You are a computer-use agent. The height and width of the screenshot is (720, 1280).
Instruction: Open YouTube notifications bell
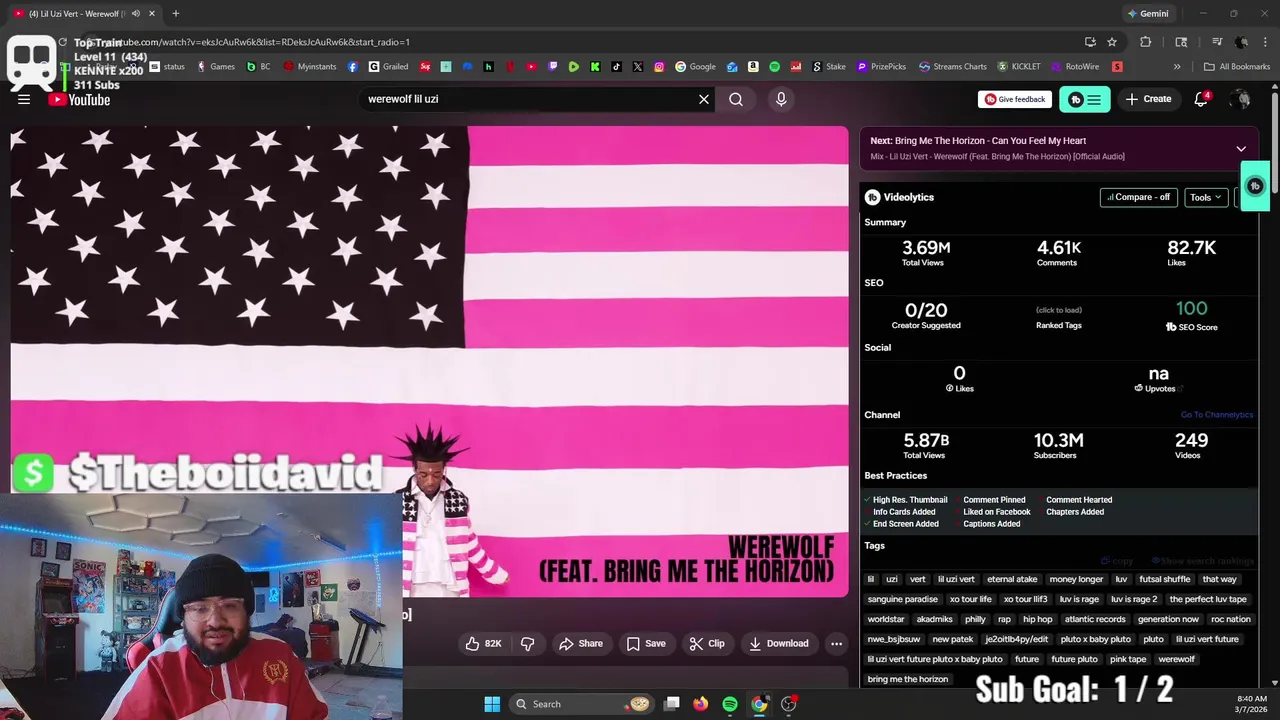1202,99
